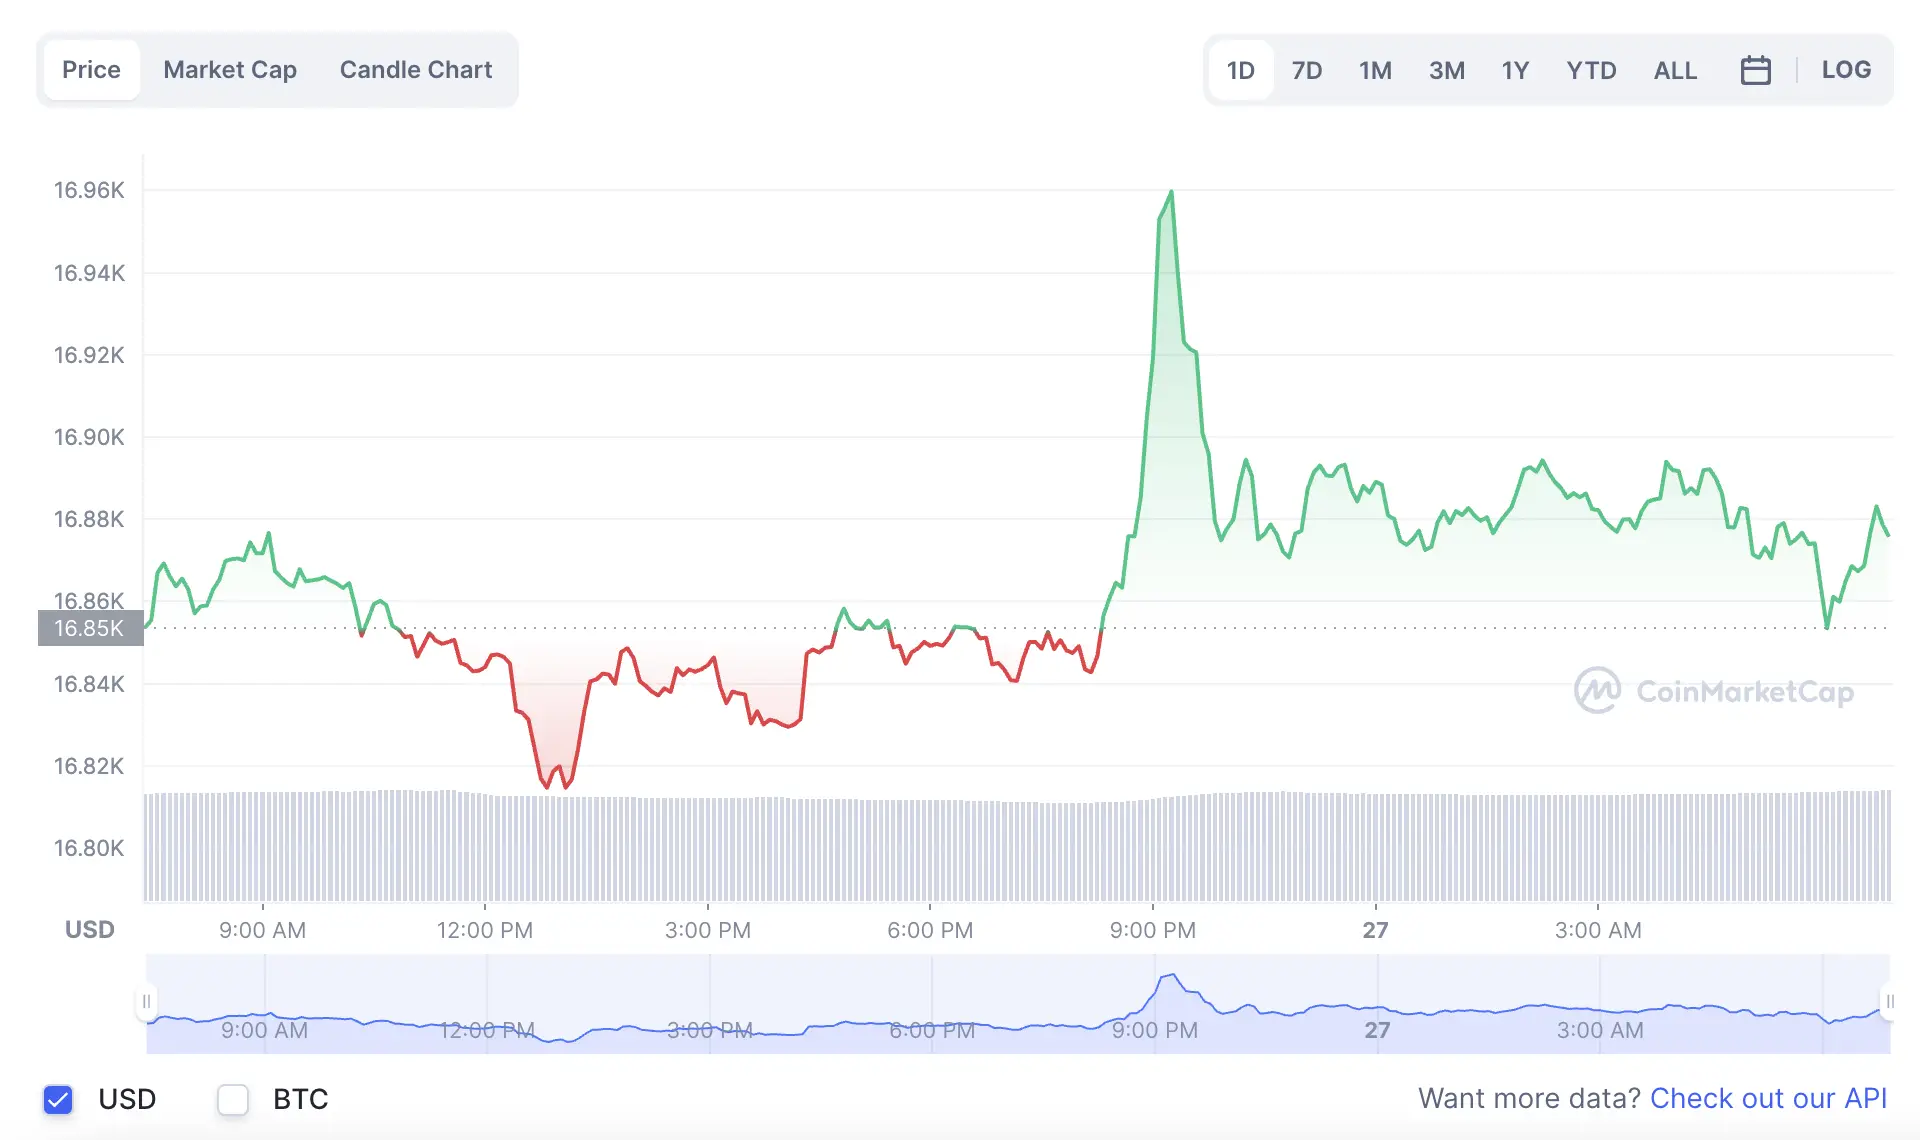Open the Check out our API link
The width and height of the screenshot is (1920, 1140).
[x=1768, y=1098]
